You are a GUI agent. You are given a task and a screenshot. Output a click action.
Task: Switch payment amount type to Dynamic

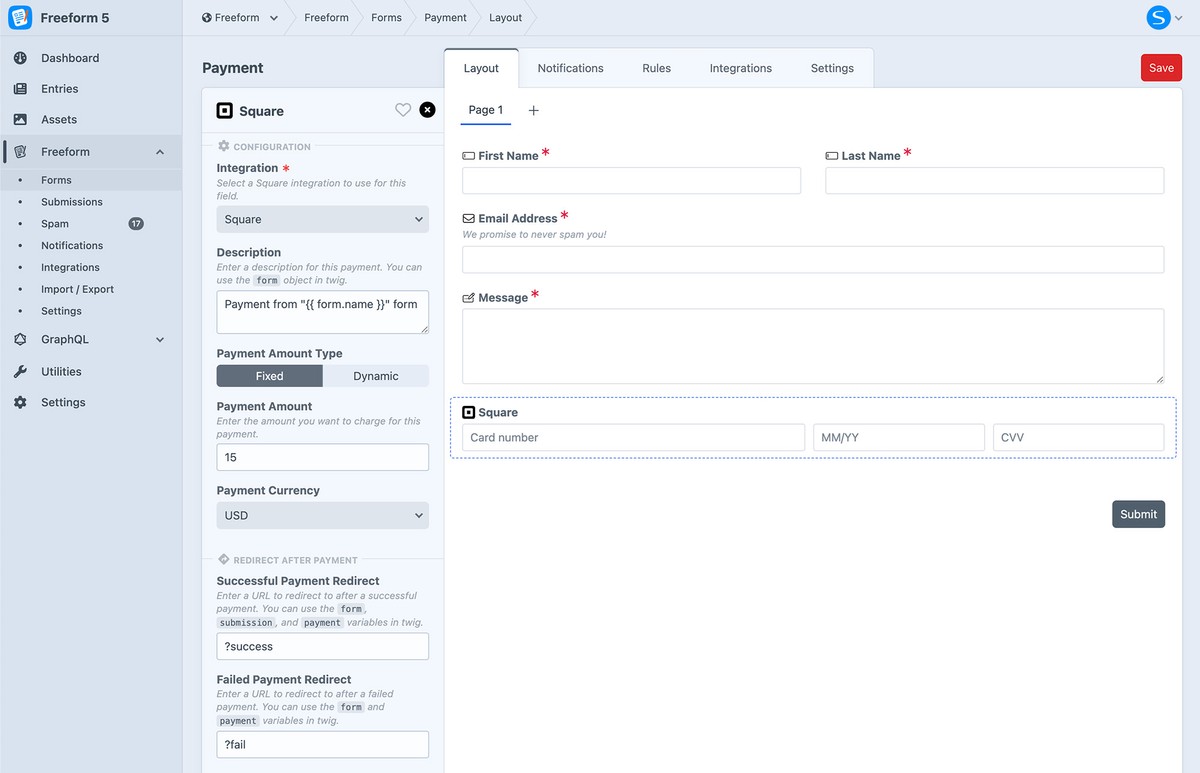(375, 376)
